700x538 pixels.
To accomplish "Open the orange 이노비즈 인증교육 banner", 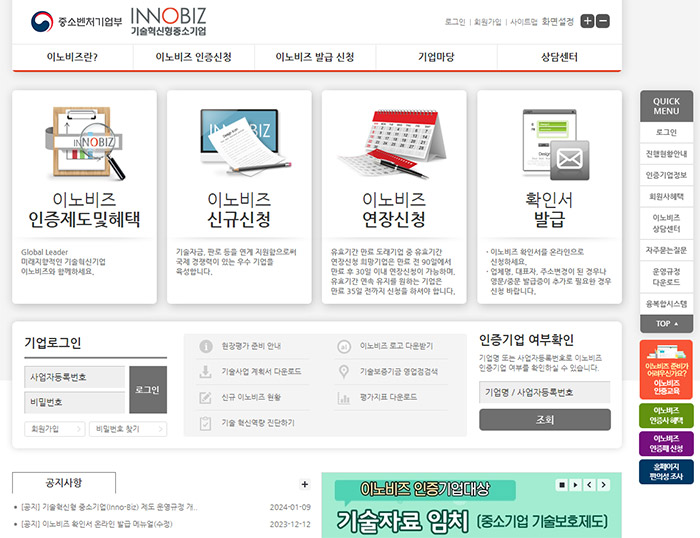I will click(x=666, y=369).
